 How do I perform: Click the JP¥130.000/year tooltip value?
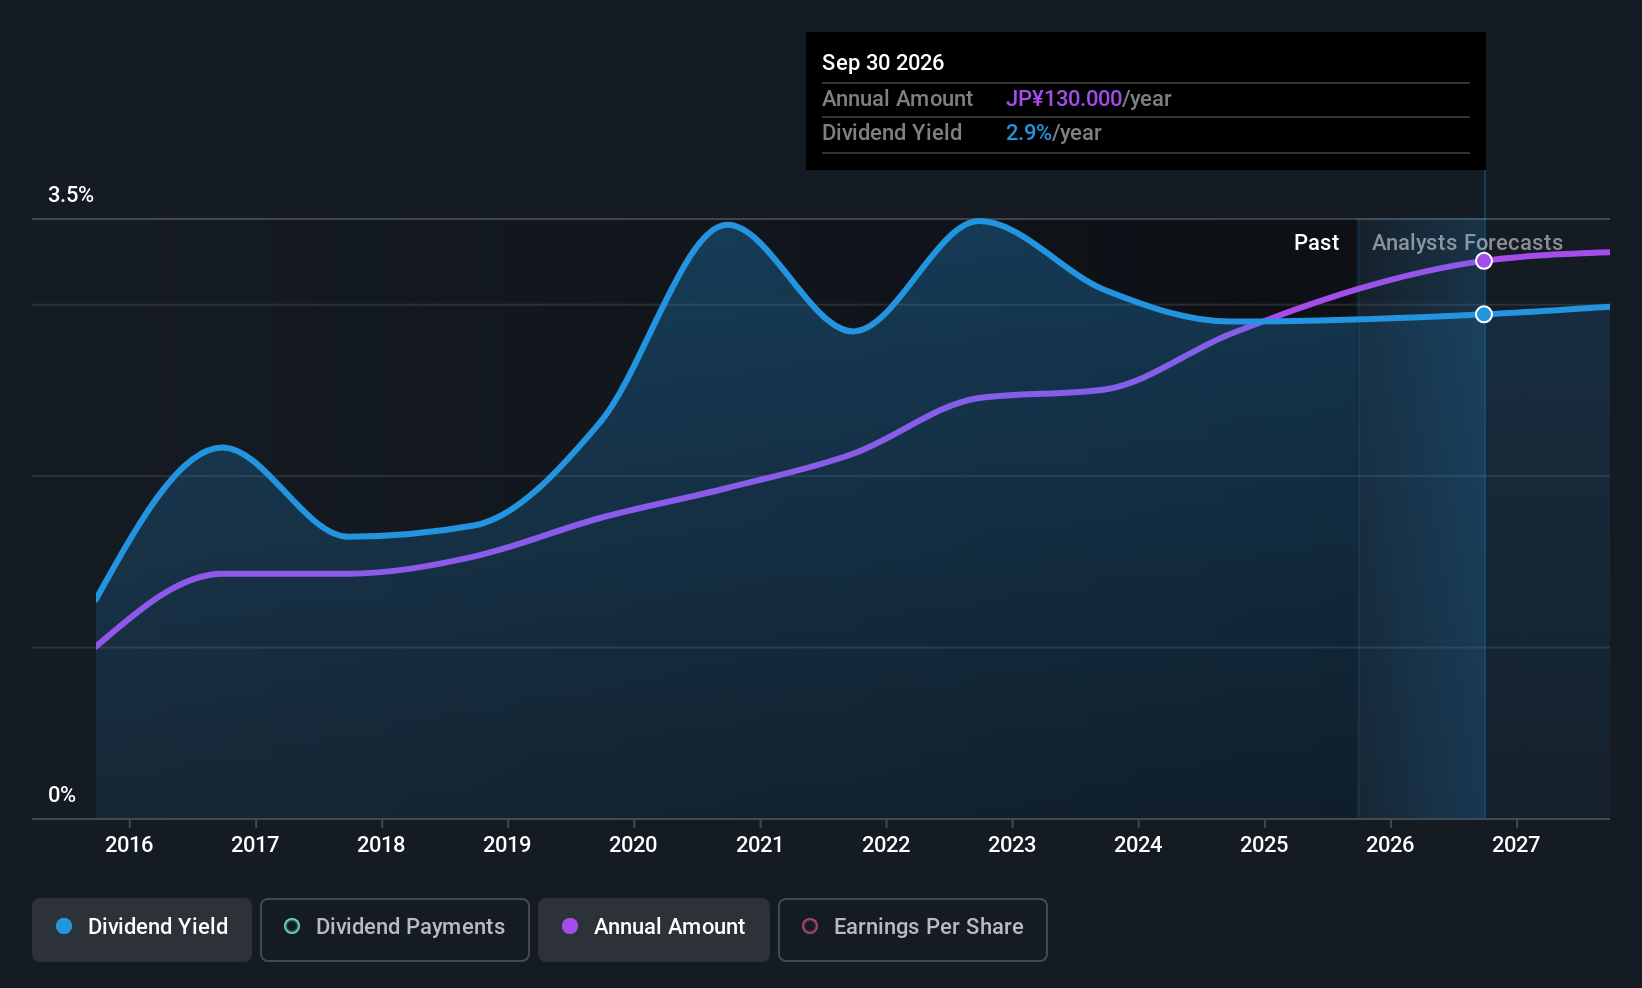click(1088, 99)
